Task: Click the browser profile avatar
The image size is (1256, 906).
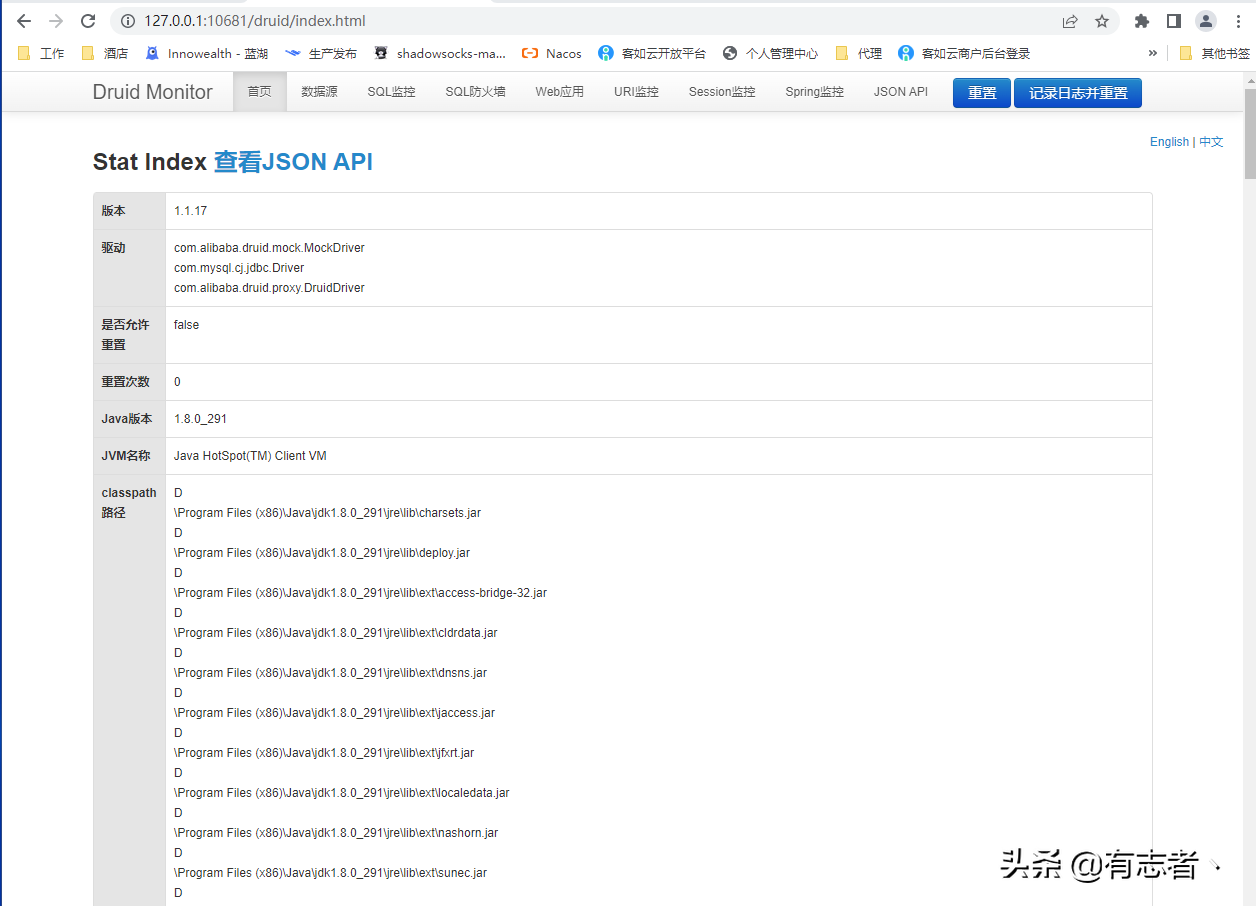Action: click(1205, 20)
